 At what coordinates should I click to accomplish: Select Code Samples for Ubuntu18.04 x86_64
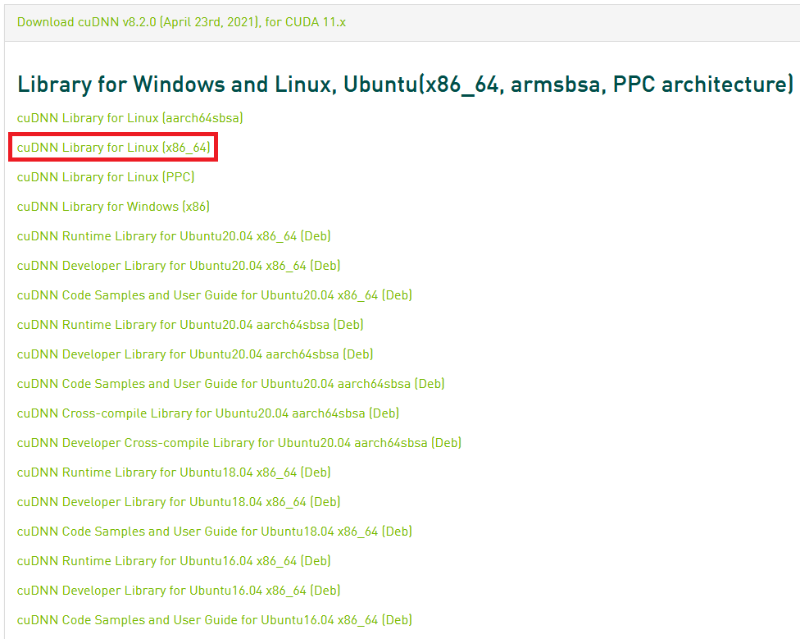click(214, 531)
